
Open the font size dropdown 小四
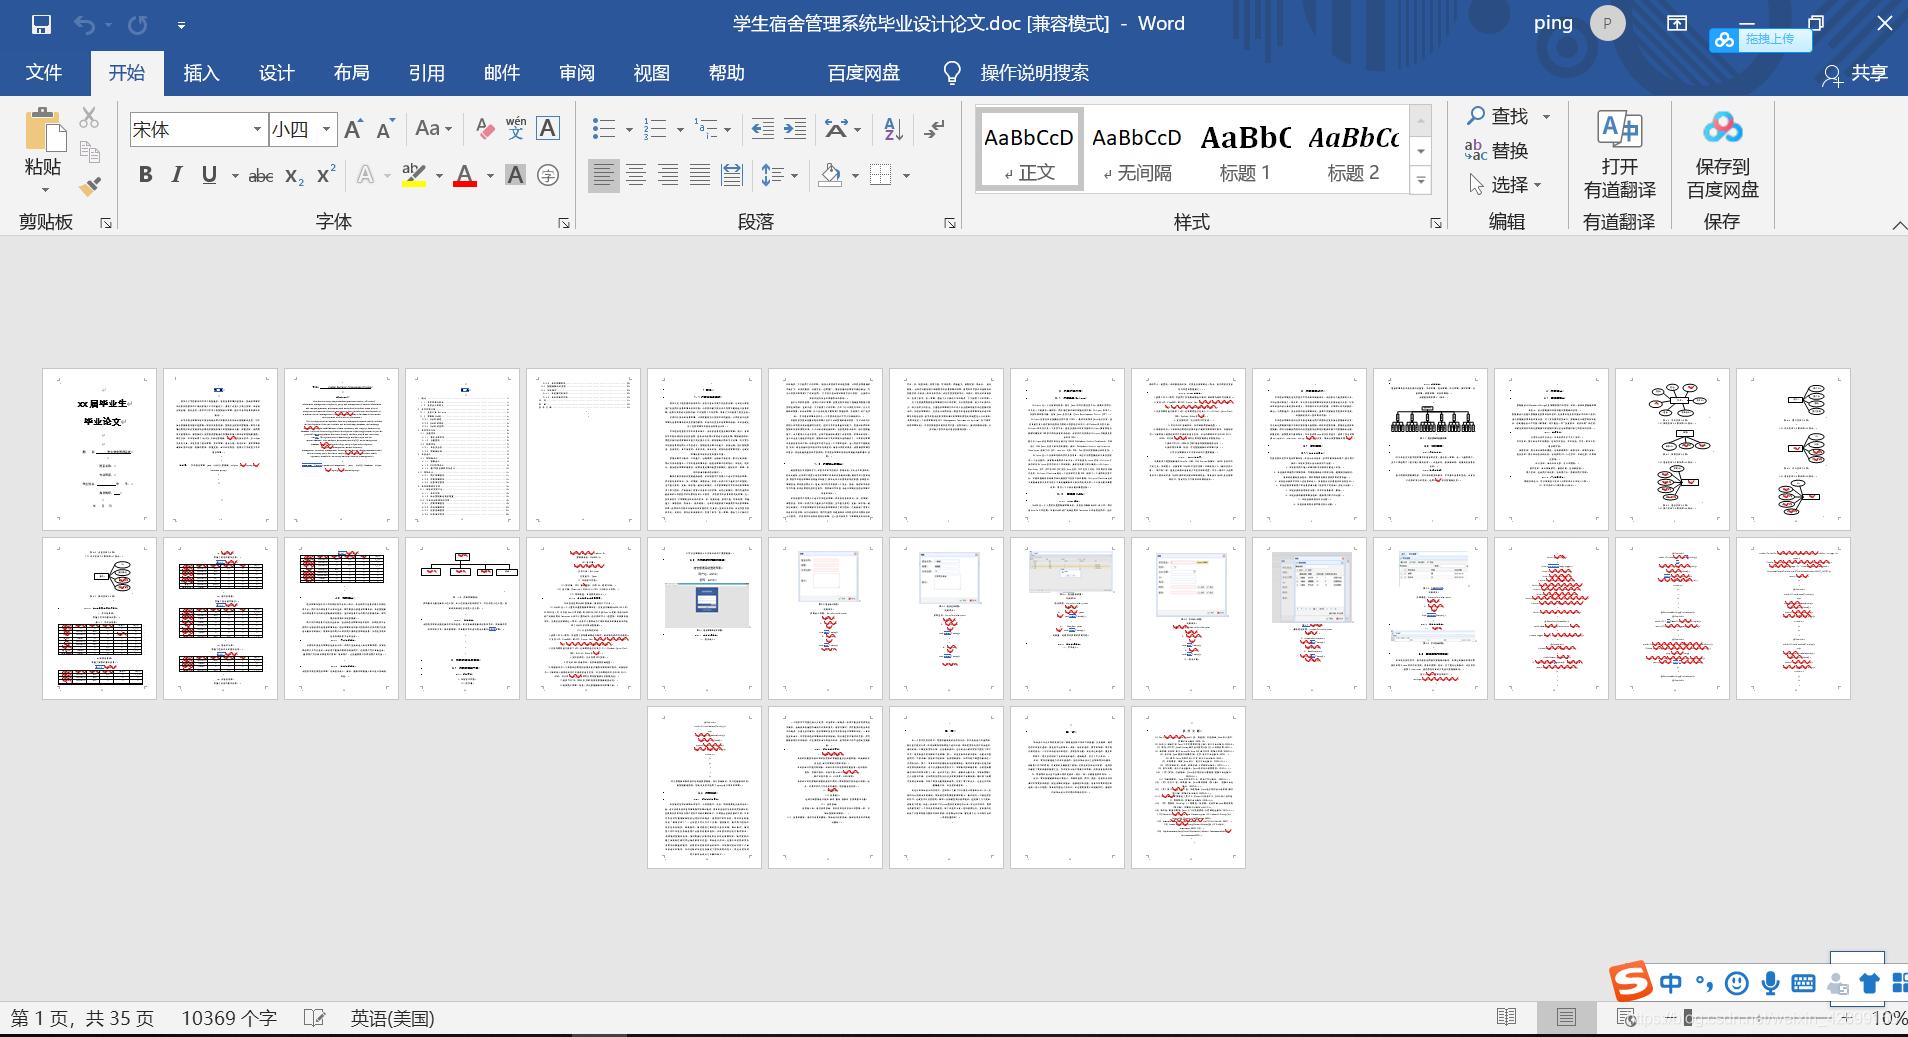click(327, 129)
